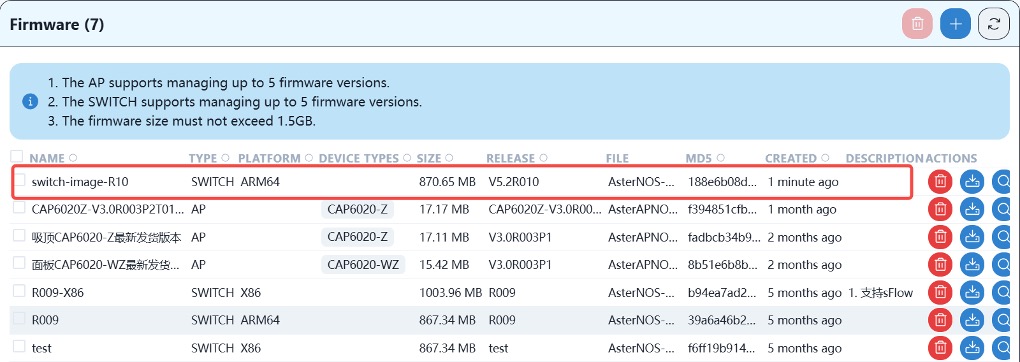Sort by the NAME column icon
Image resolution: width=1020 pixels, height=362 pixels.
(x=73, y=158)
